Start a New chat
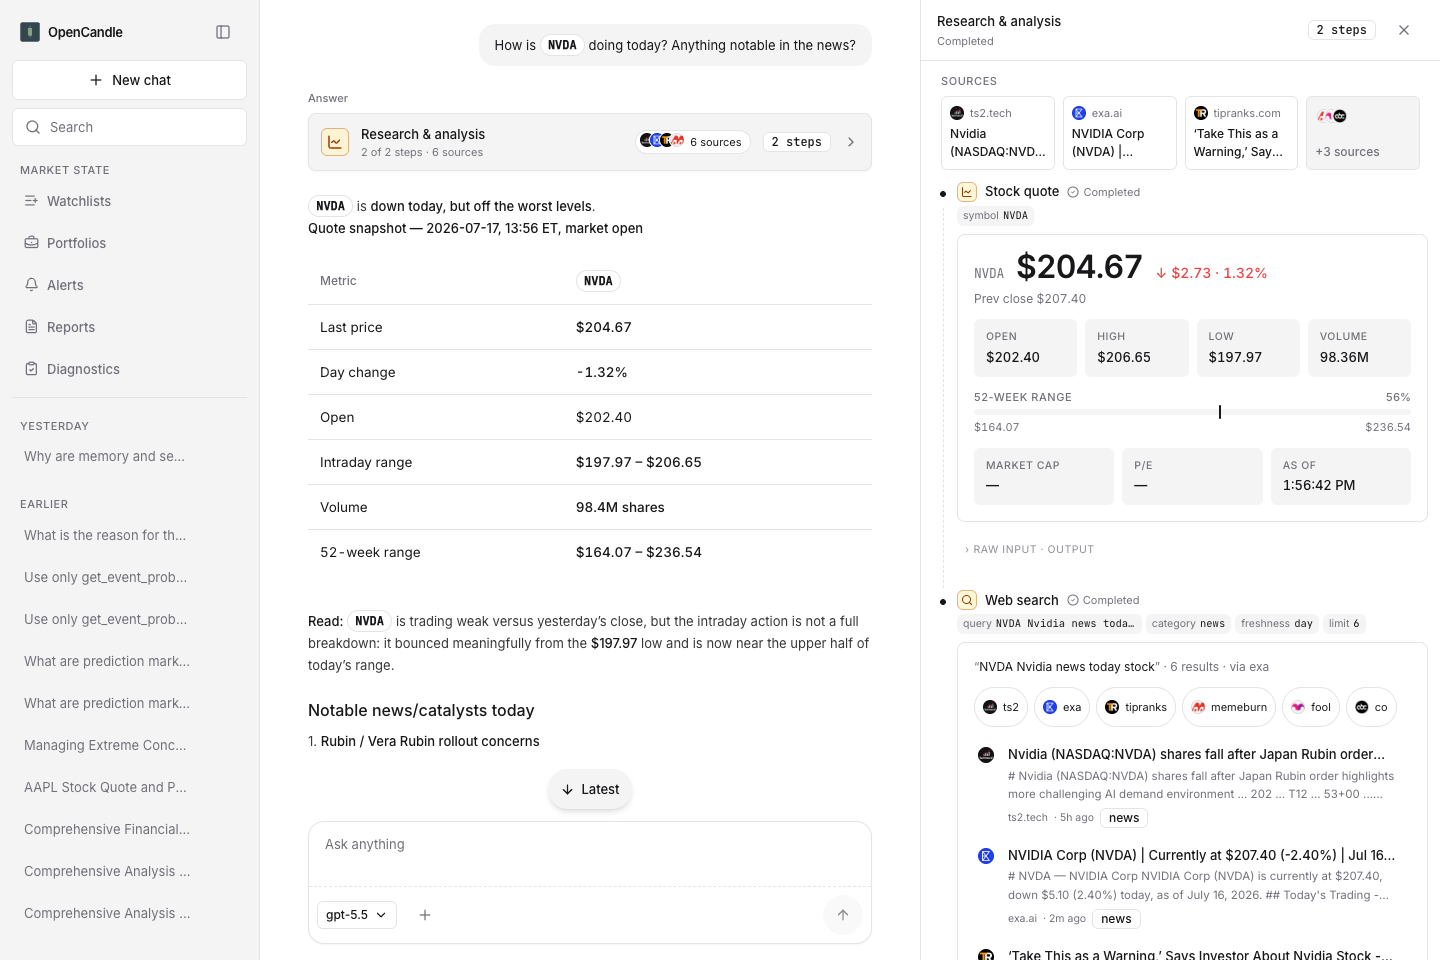The height and width of the screenshot is (960, 1440). coord(130,80)
